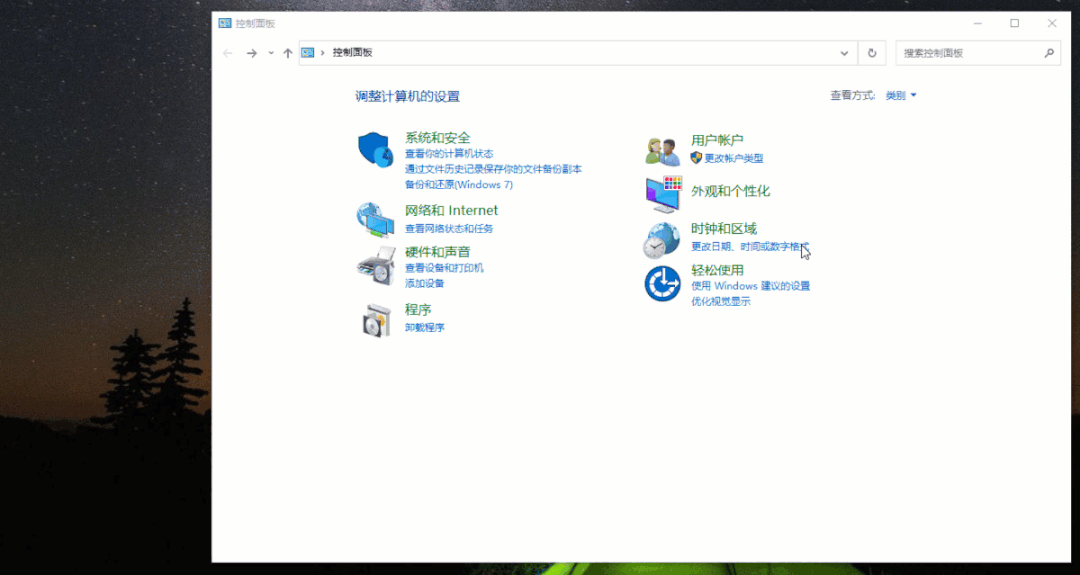Open the 程序 disc box icon
The height and width of the screenshot is (575, 1080).
[376, 320]
